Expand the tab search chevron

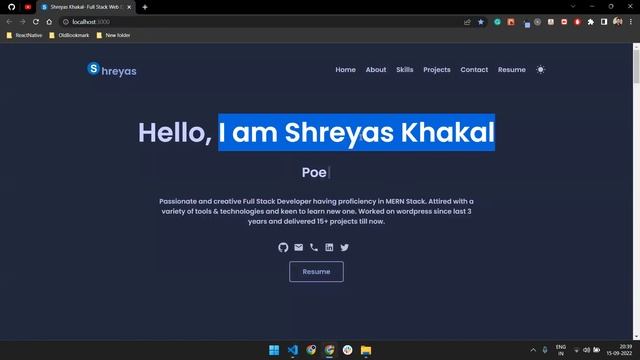pos(573,7)
